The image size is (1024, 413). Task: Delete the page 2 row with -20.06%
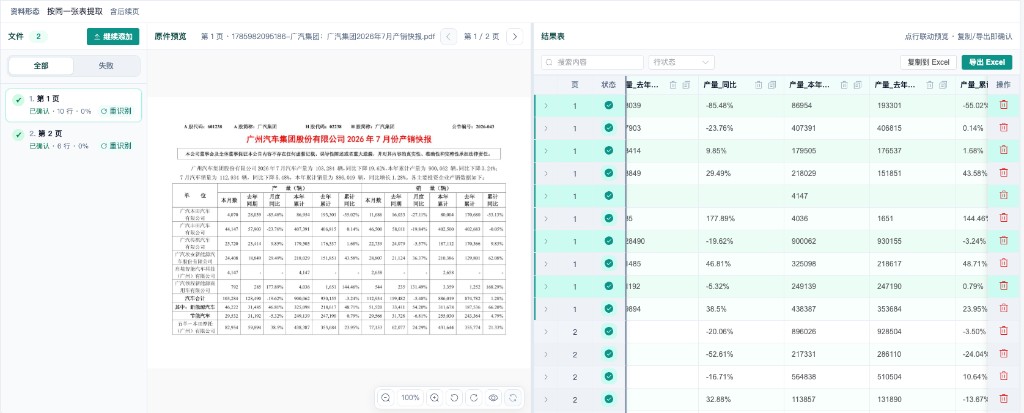(x=1004, y=331)
